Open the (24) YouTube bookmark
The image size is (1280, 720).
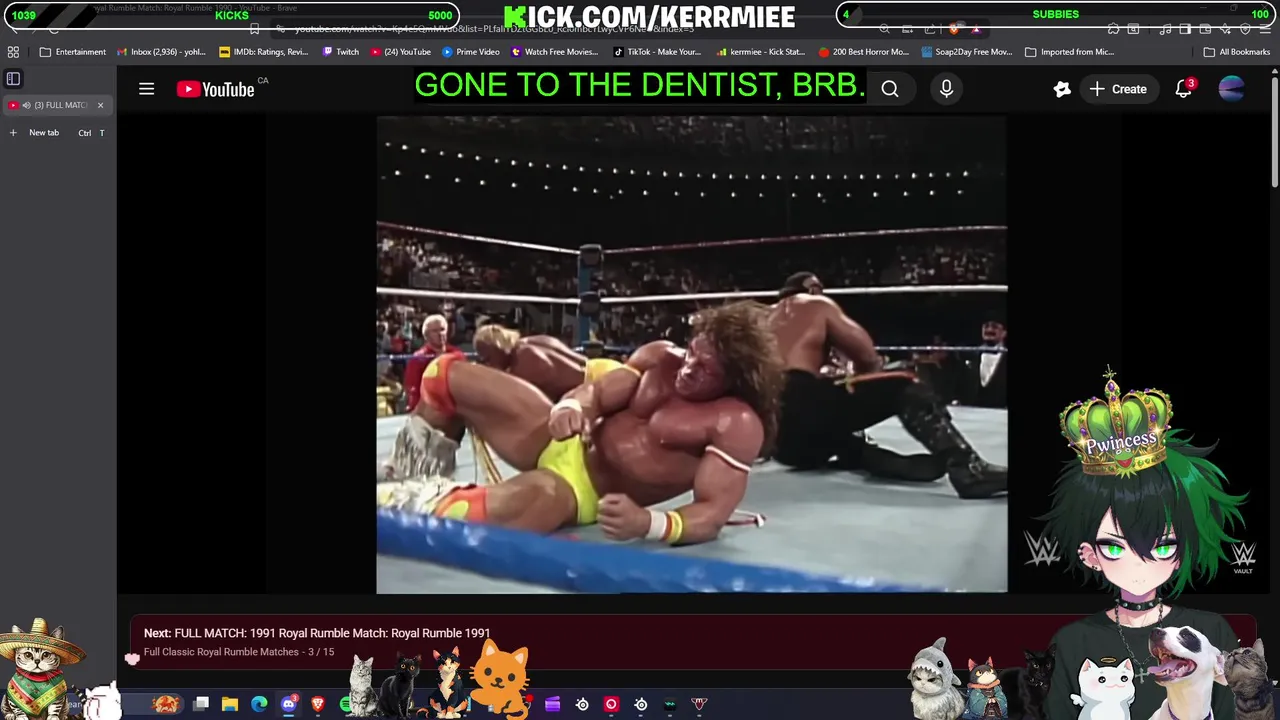tap(401, 52)
